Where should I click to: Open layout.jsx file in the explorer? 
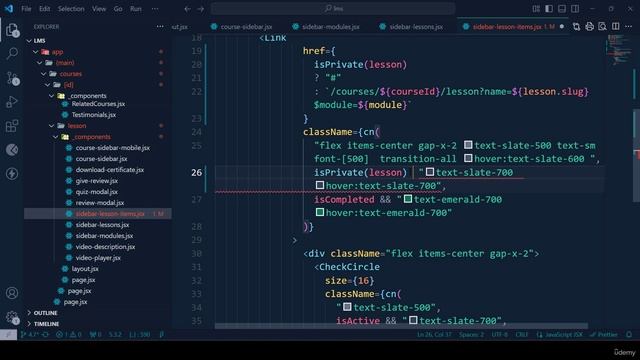(84, 269)
